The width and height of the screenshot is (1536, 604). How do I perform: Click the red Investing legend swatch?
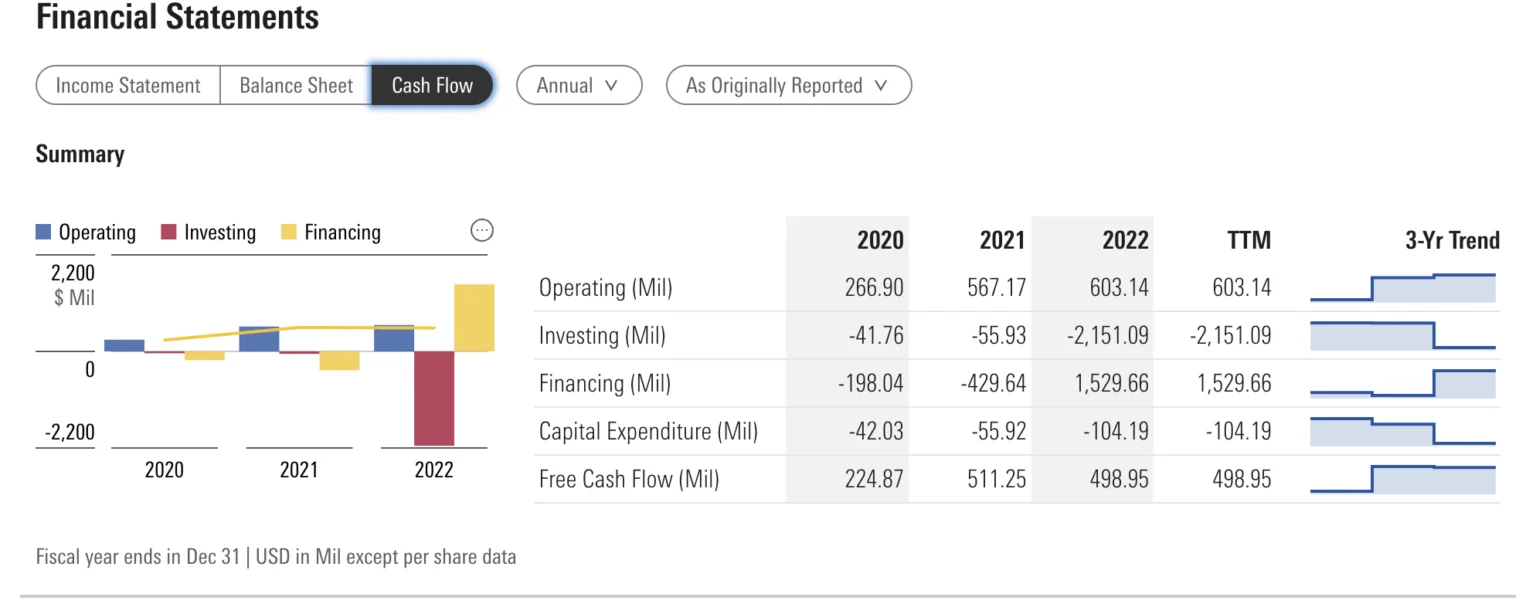(168, 233)
